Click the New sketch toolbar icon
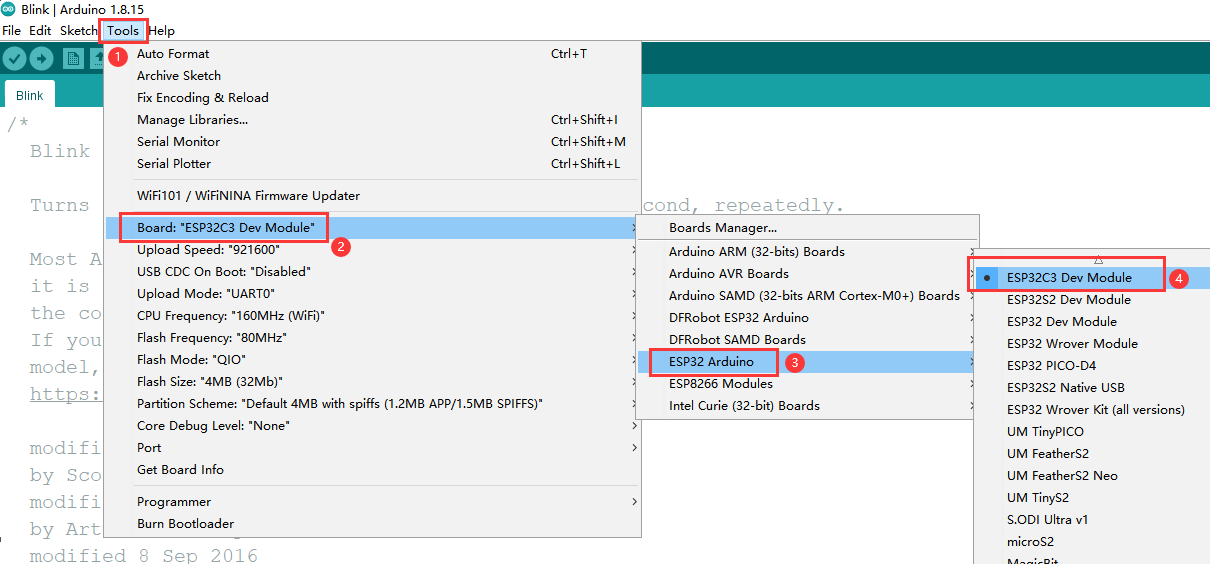Image resolution: width=1210 pixels, height=564 pixels. [x=73, y=59]
